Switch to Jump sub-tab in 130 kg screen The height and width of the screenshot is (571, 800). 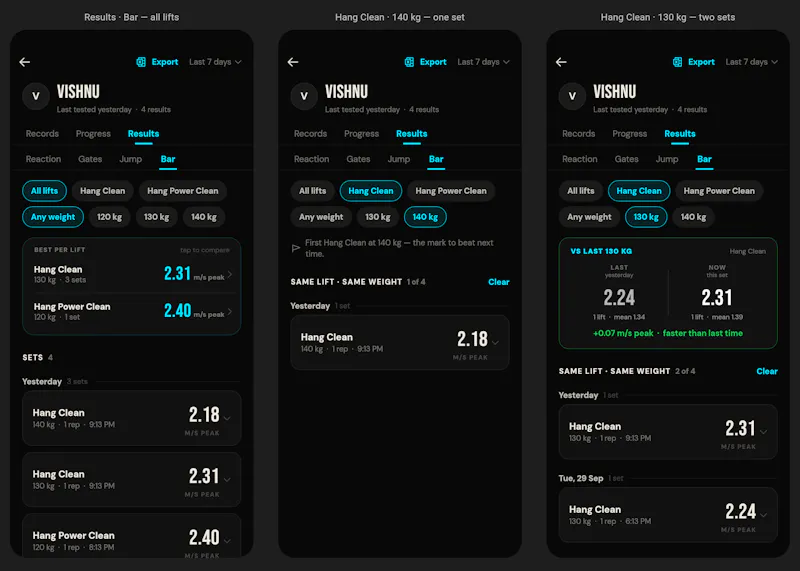(667, 159)
